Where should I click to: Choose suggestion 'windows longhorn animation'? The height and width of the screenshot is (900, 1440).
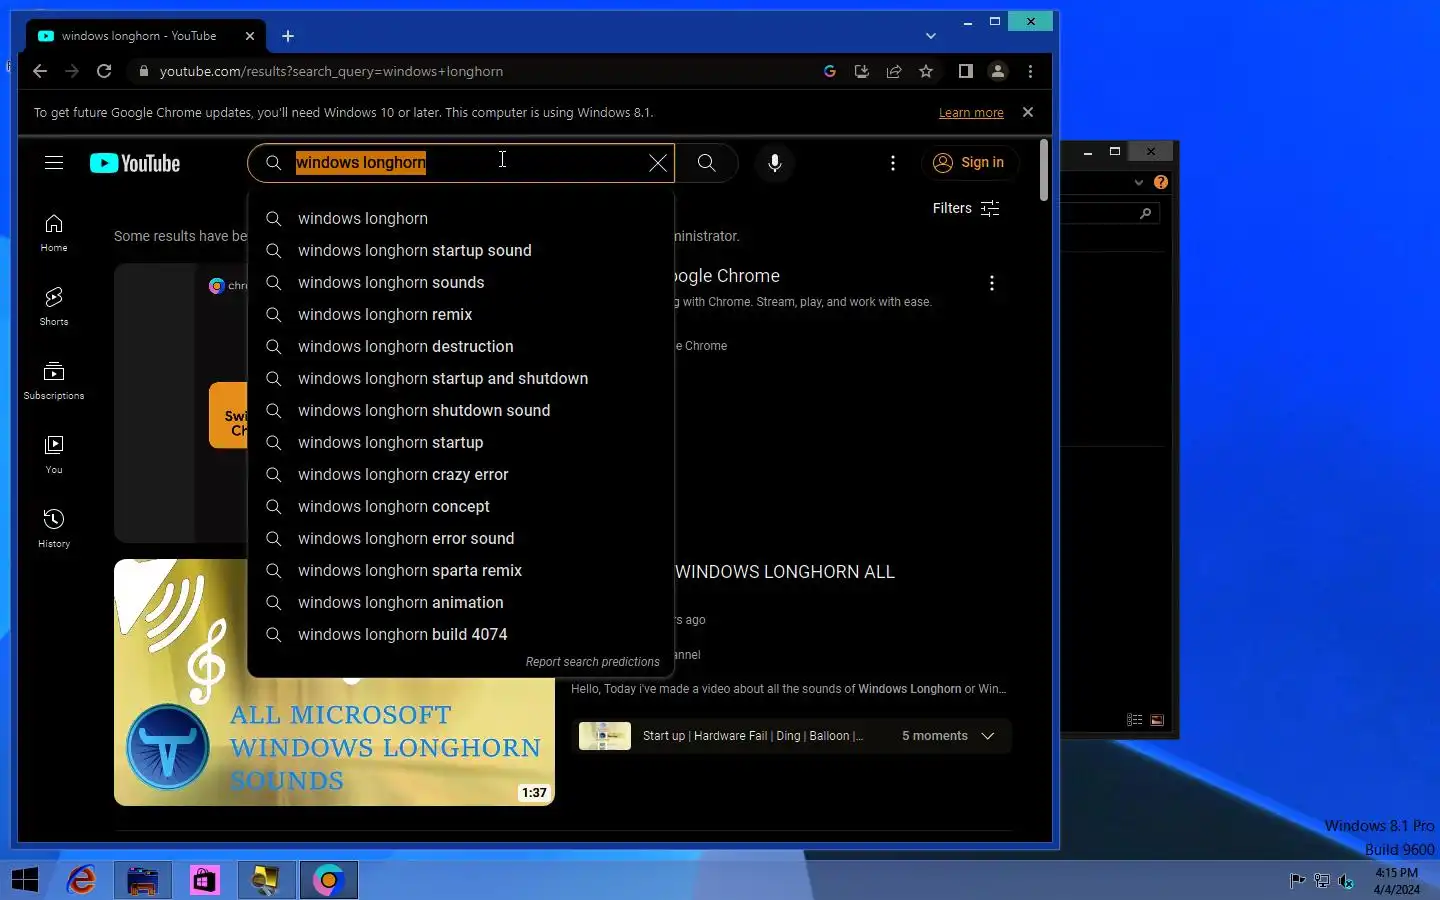(461, 603)
